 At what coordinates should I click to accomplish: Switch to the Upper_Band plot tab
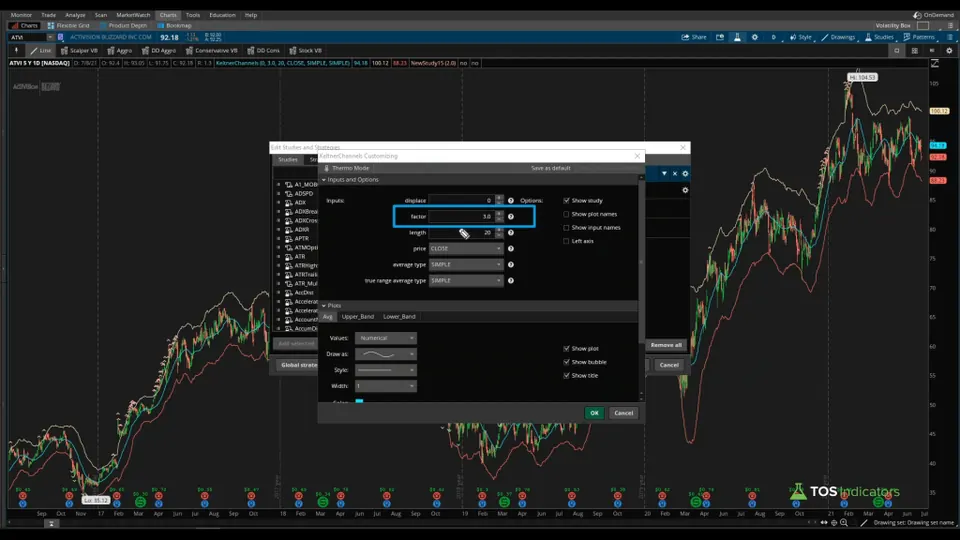358,317
